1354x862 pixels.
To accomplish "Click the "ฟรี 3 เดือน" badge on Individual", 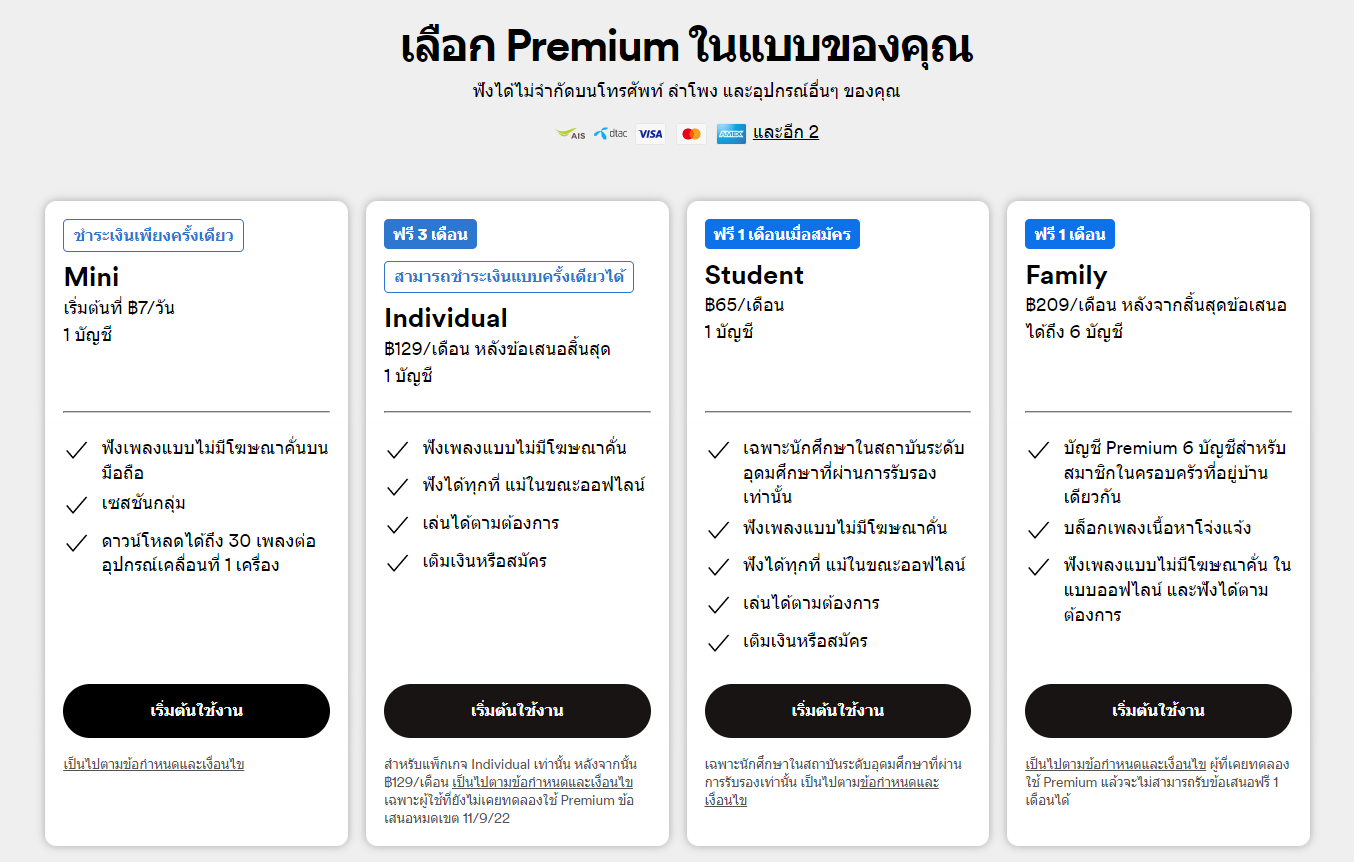I will [430, 235].
